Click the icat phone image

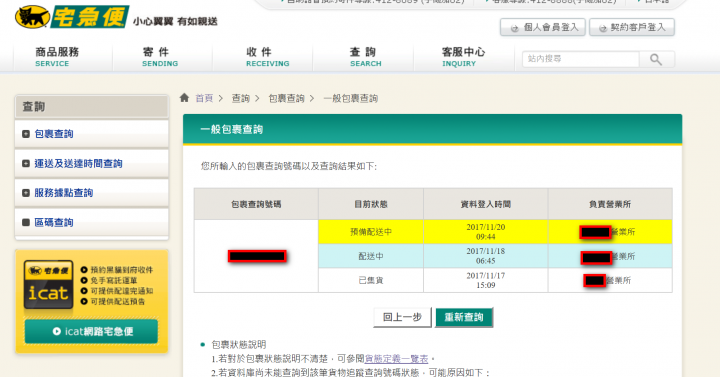click(x=48, y=286)
